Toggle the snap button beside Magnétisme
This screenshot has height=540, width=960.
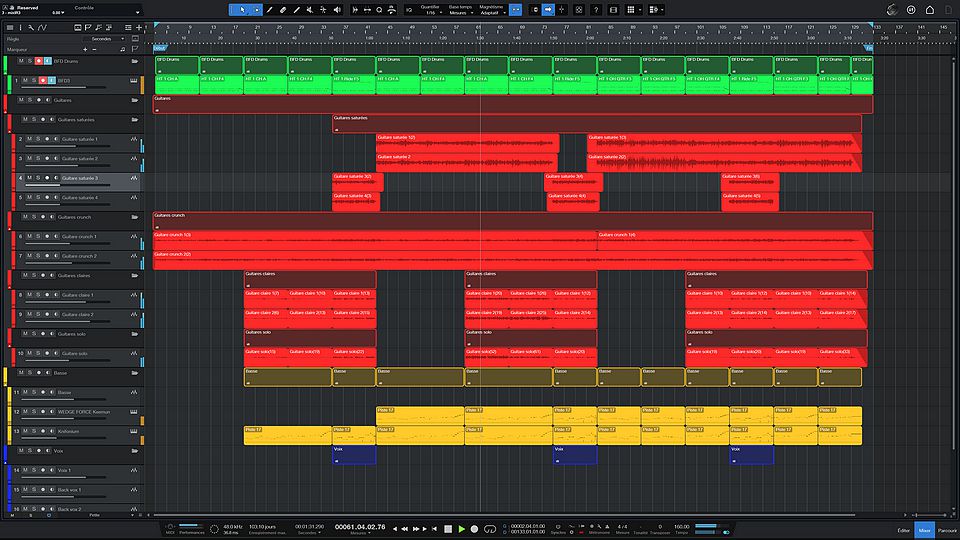coord(516,9)
